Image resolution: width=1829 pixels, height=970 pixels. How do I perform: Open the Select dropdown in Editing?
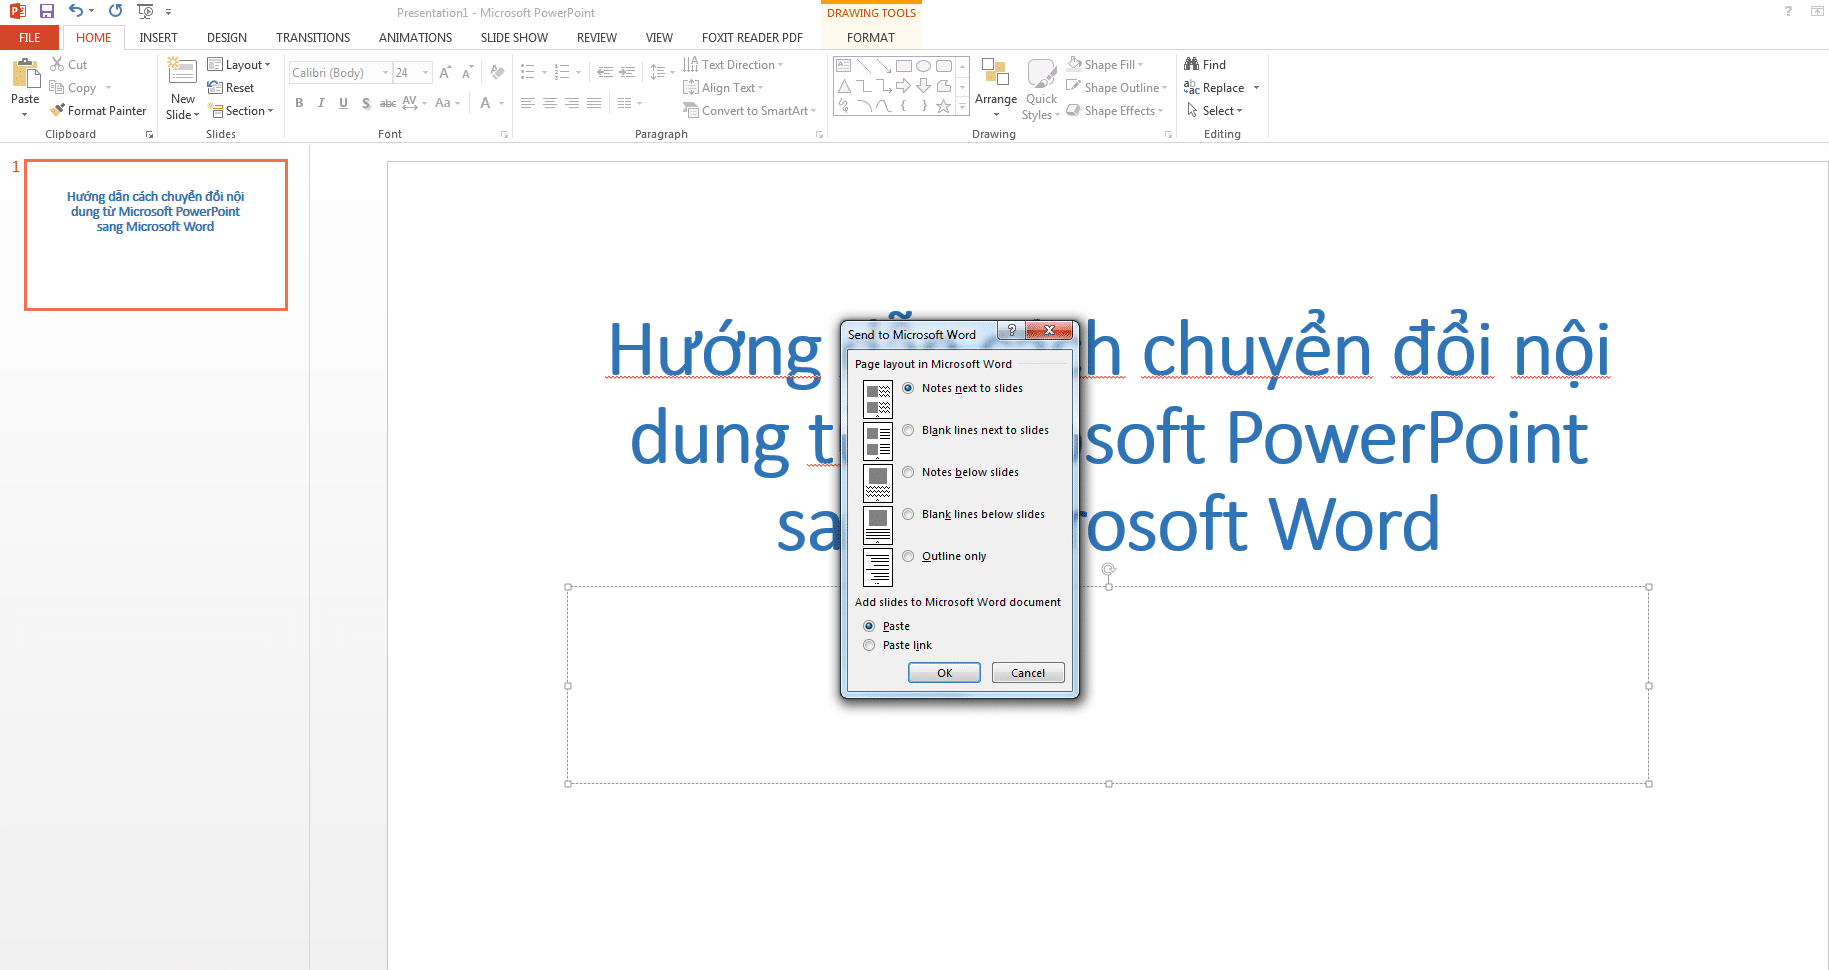(x=1214, y=111)
